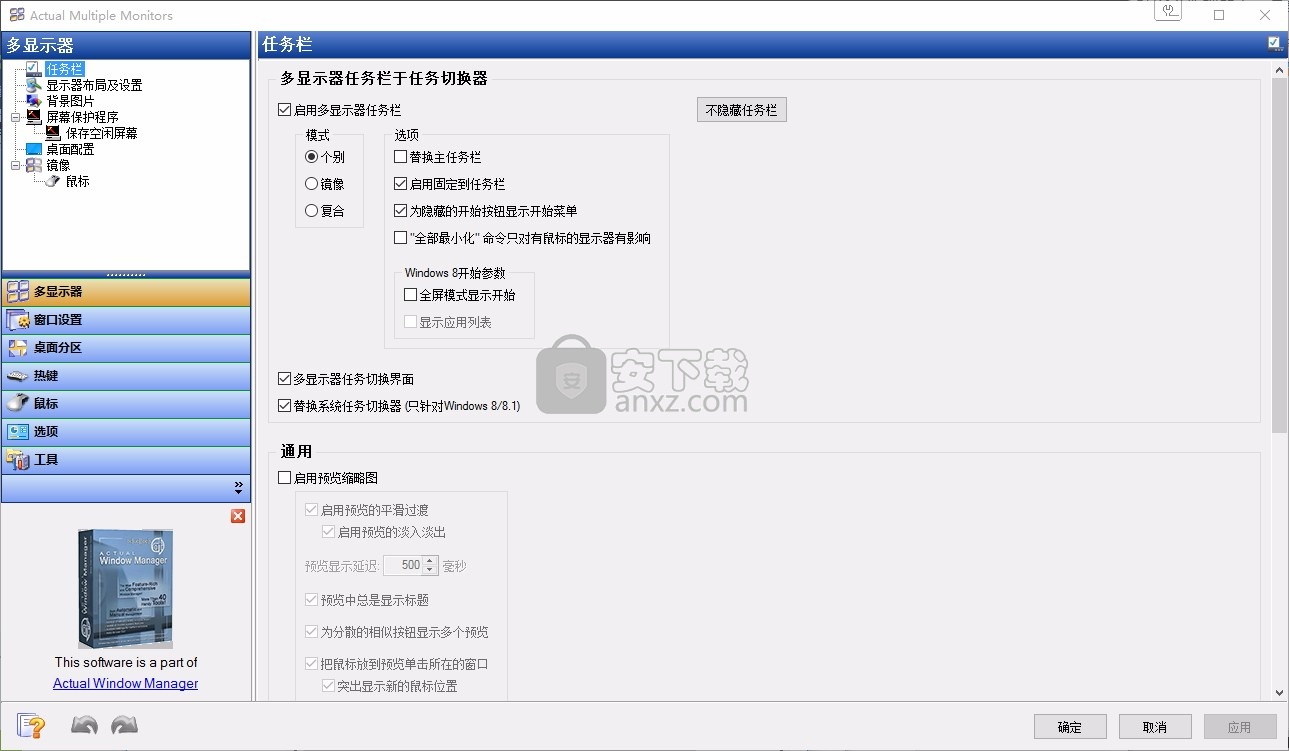Toggle 多显示器任务切换界面 checkbox
This screenshot has width=1289, height=751.
(285, 379)
